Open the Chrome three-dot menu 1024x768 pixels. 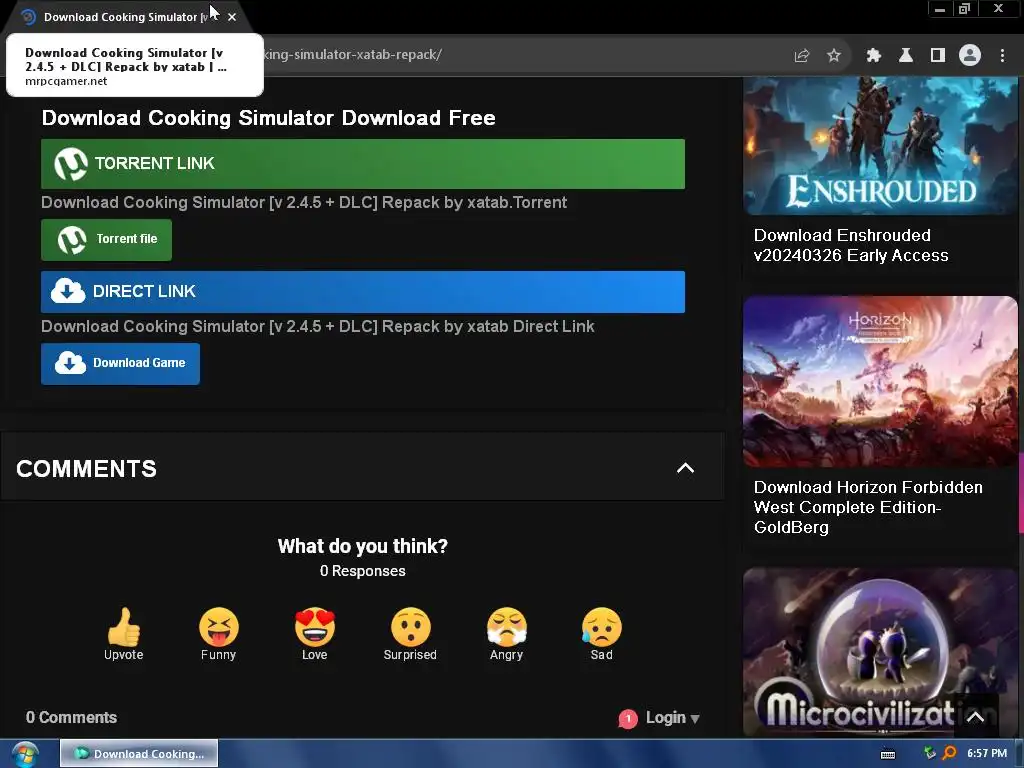coord(1002,56)
